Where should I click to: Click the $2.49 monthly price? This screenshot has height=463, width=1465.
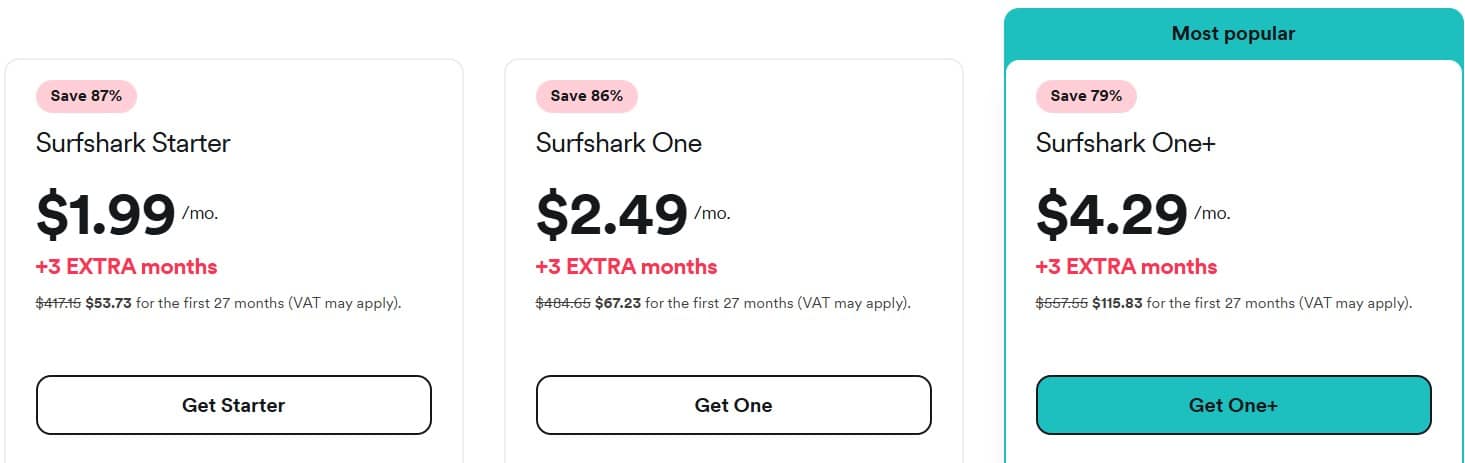[612, 214]
